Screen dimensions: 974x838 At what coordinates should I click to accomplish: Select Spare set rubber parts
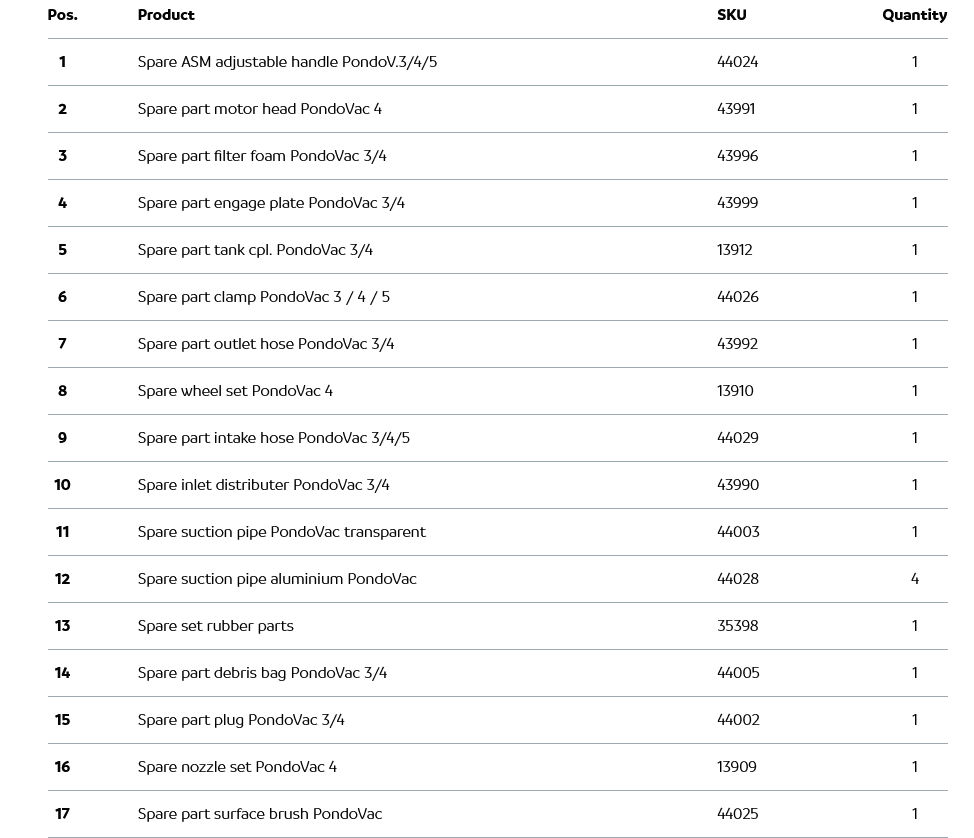coord(216,626)
